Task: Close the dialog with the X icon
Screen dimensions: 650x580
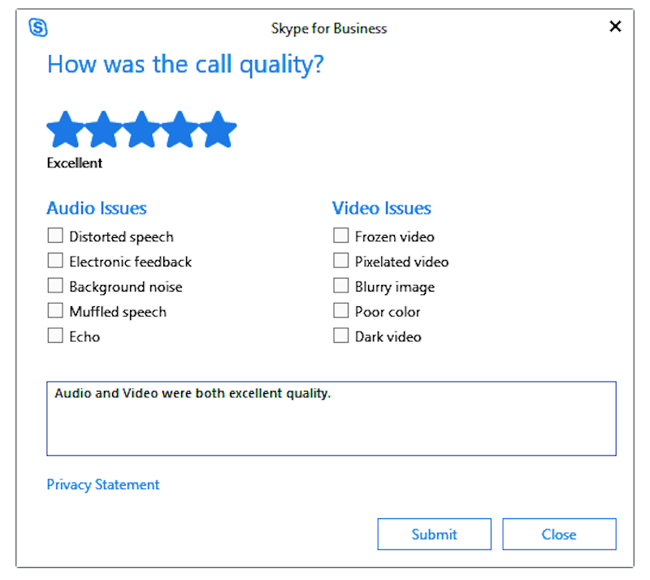Action: (x=615, y=27)
